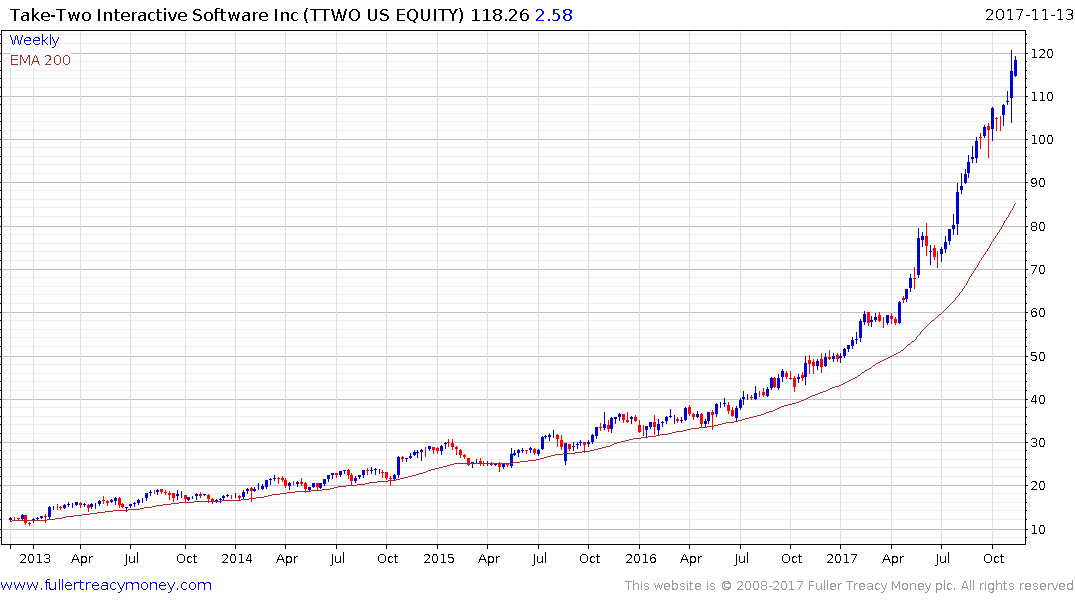Image resolution: width=1075 pixels, height=600 pixels.
Task: Click the right end of the EMA 200 line
Action: pos(1015,204)
